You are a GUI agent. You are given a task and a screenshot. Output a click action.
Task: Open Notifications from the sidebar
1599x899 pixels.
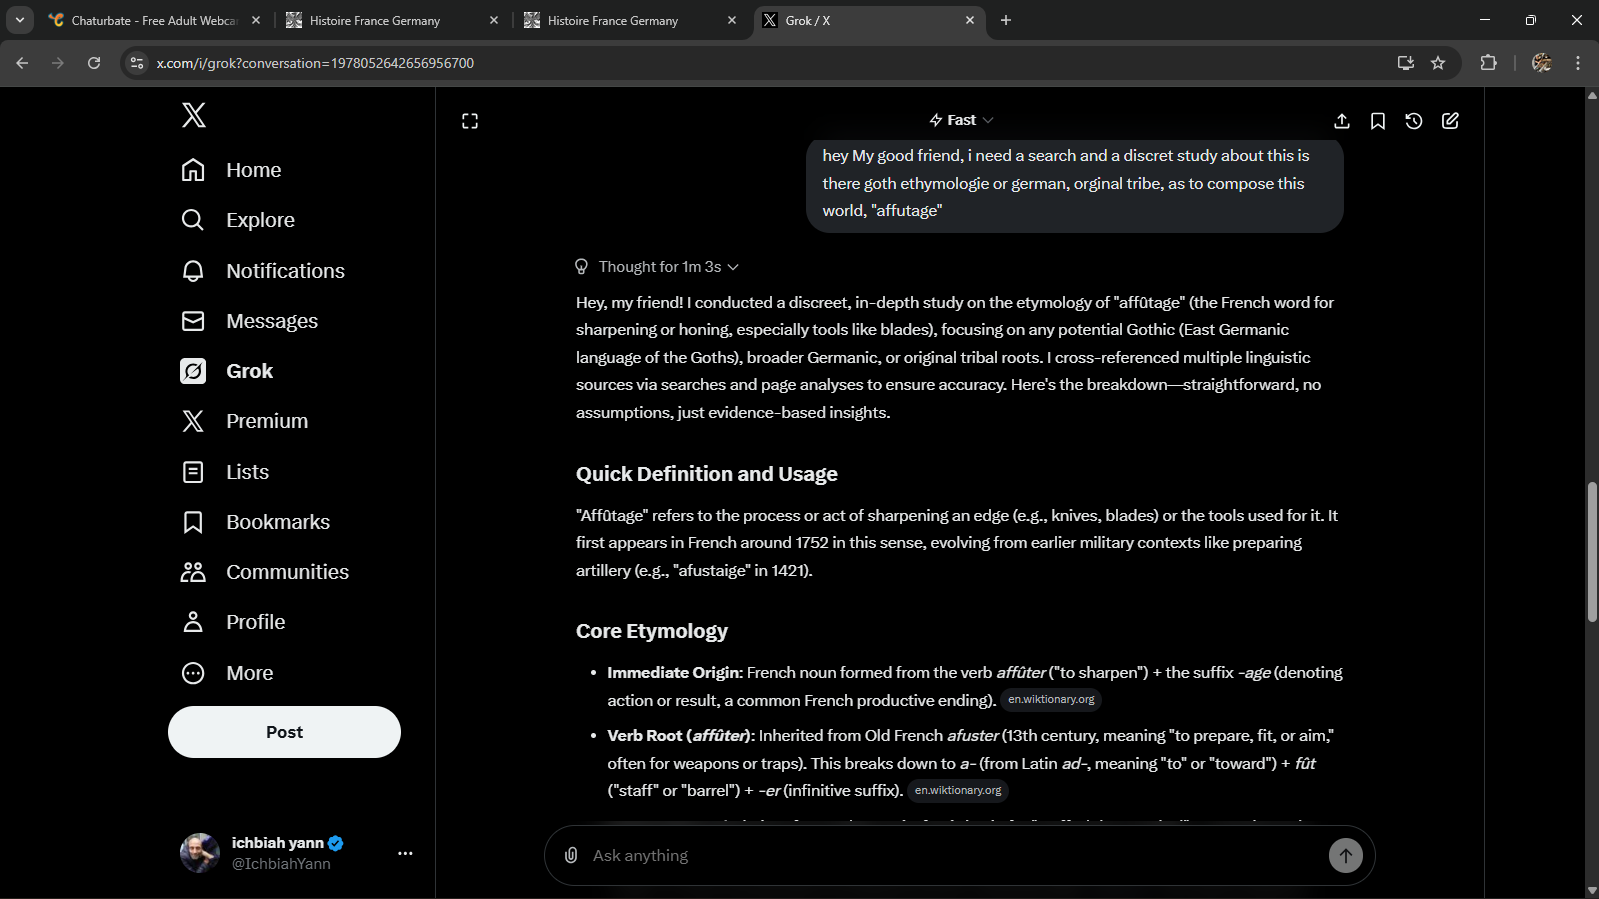coord(285,271)
